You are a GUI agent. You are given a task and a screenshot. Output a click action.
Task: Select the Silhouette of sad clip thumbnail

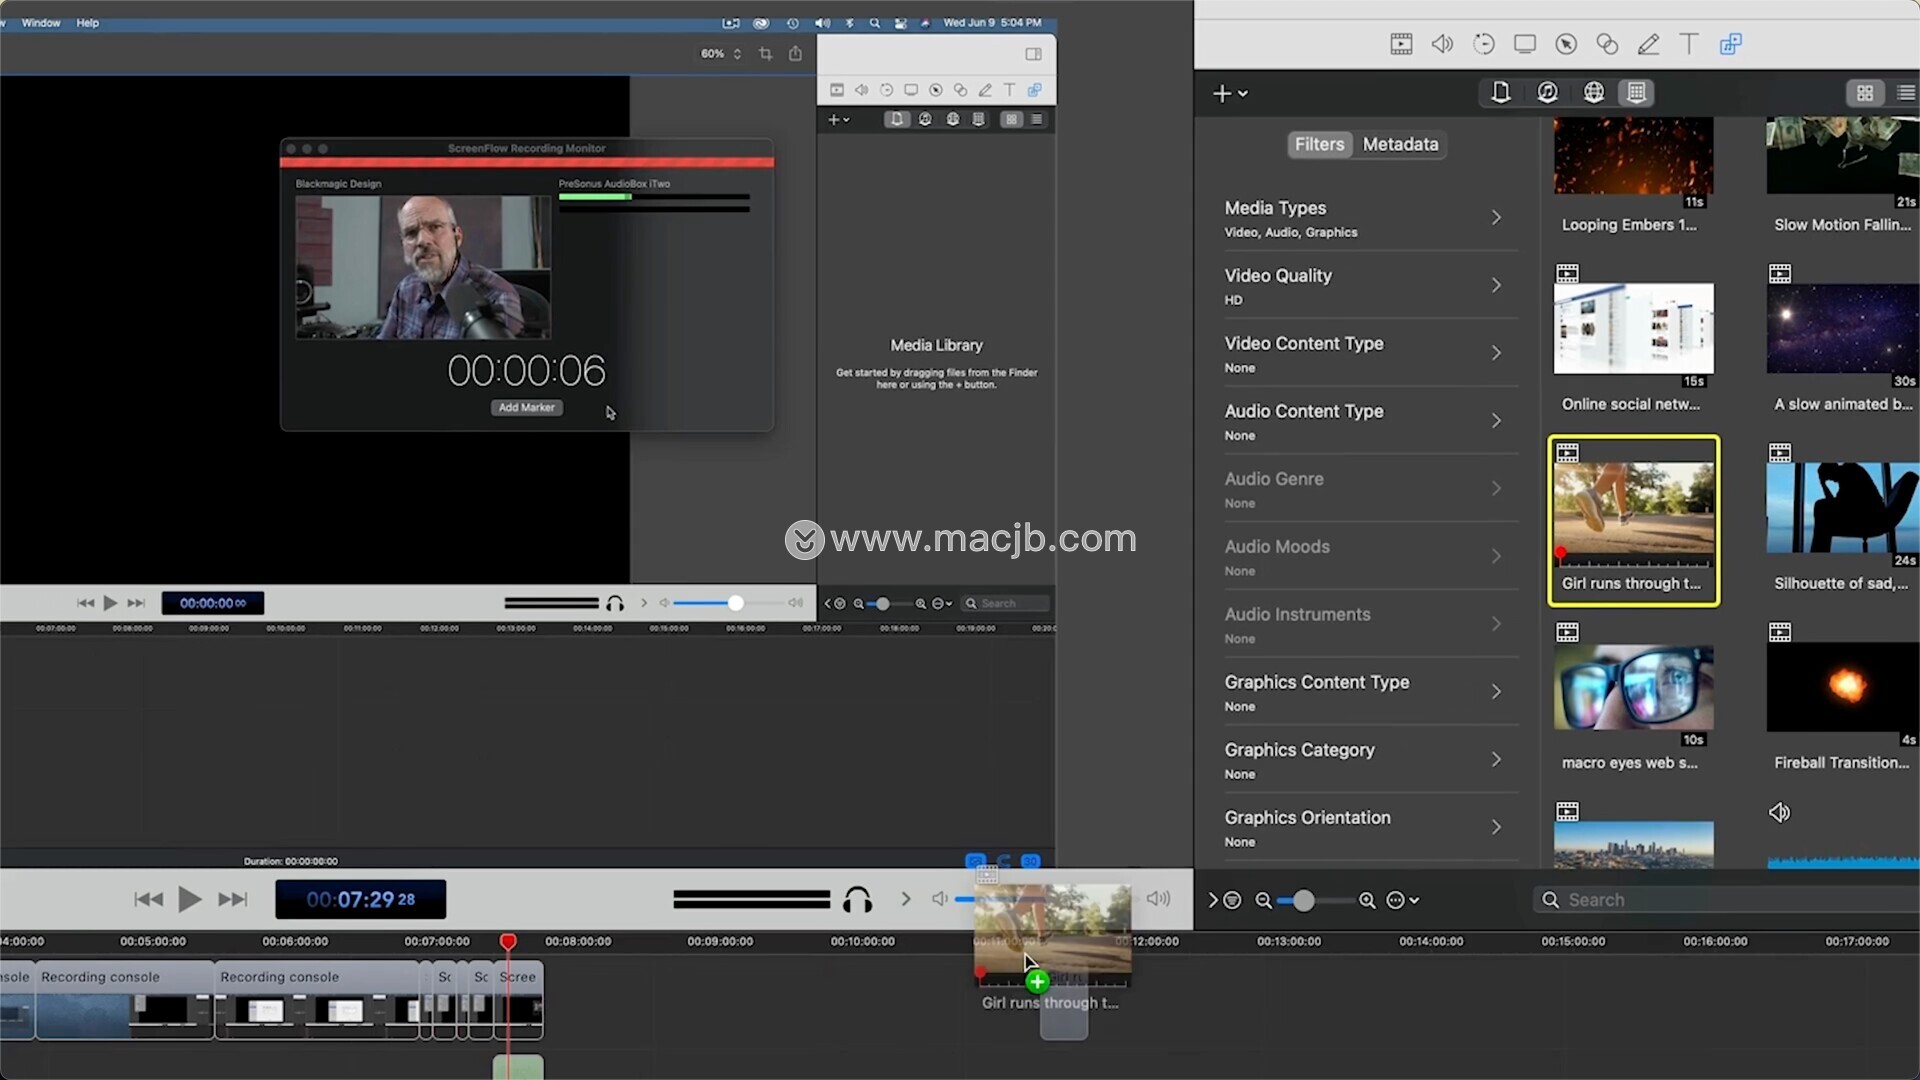pos(1842,507)
